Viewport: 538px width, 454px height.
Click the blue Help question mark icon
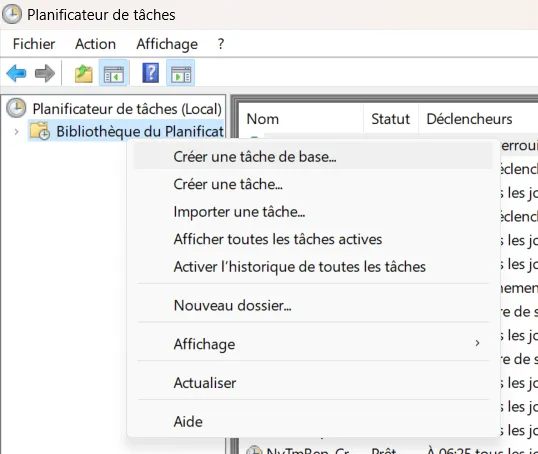(151, 73)
